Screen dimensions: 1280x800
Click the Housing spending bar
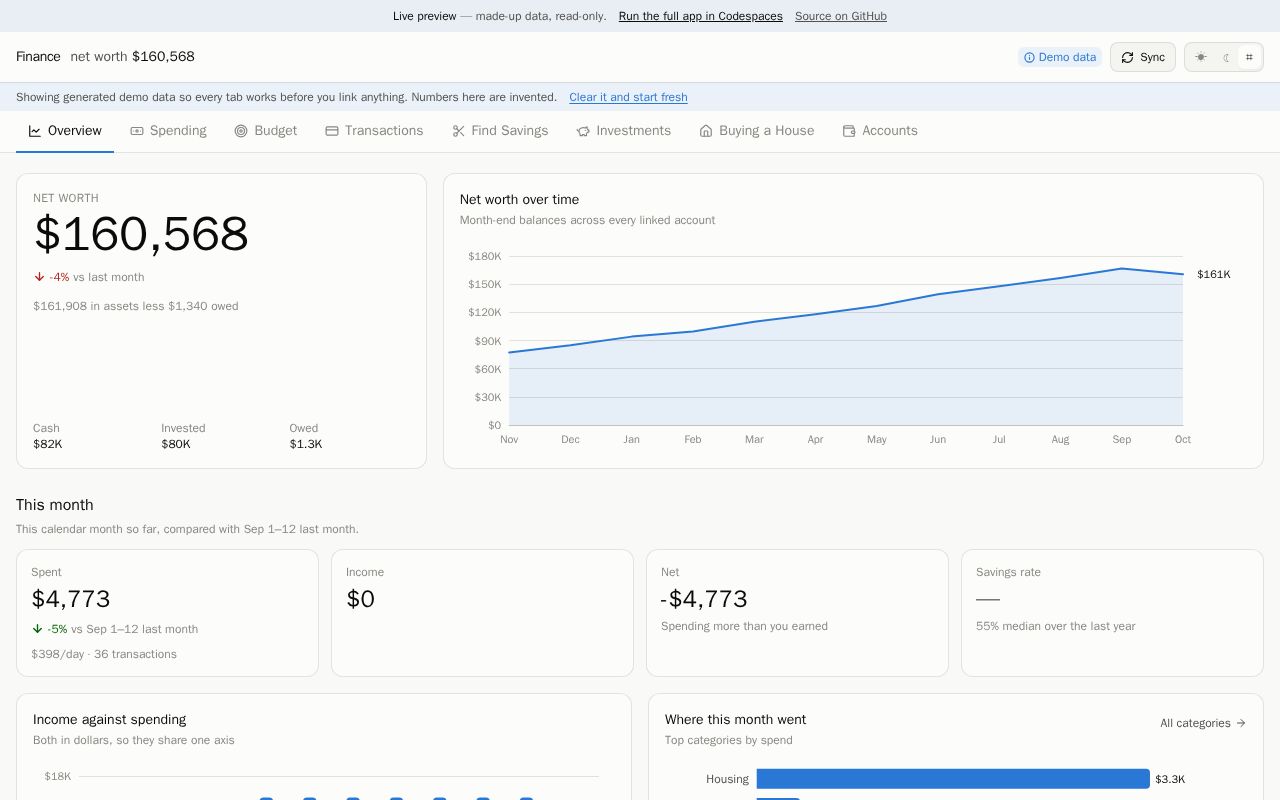(953, 779)
